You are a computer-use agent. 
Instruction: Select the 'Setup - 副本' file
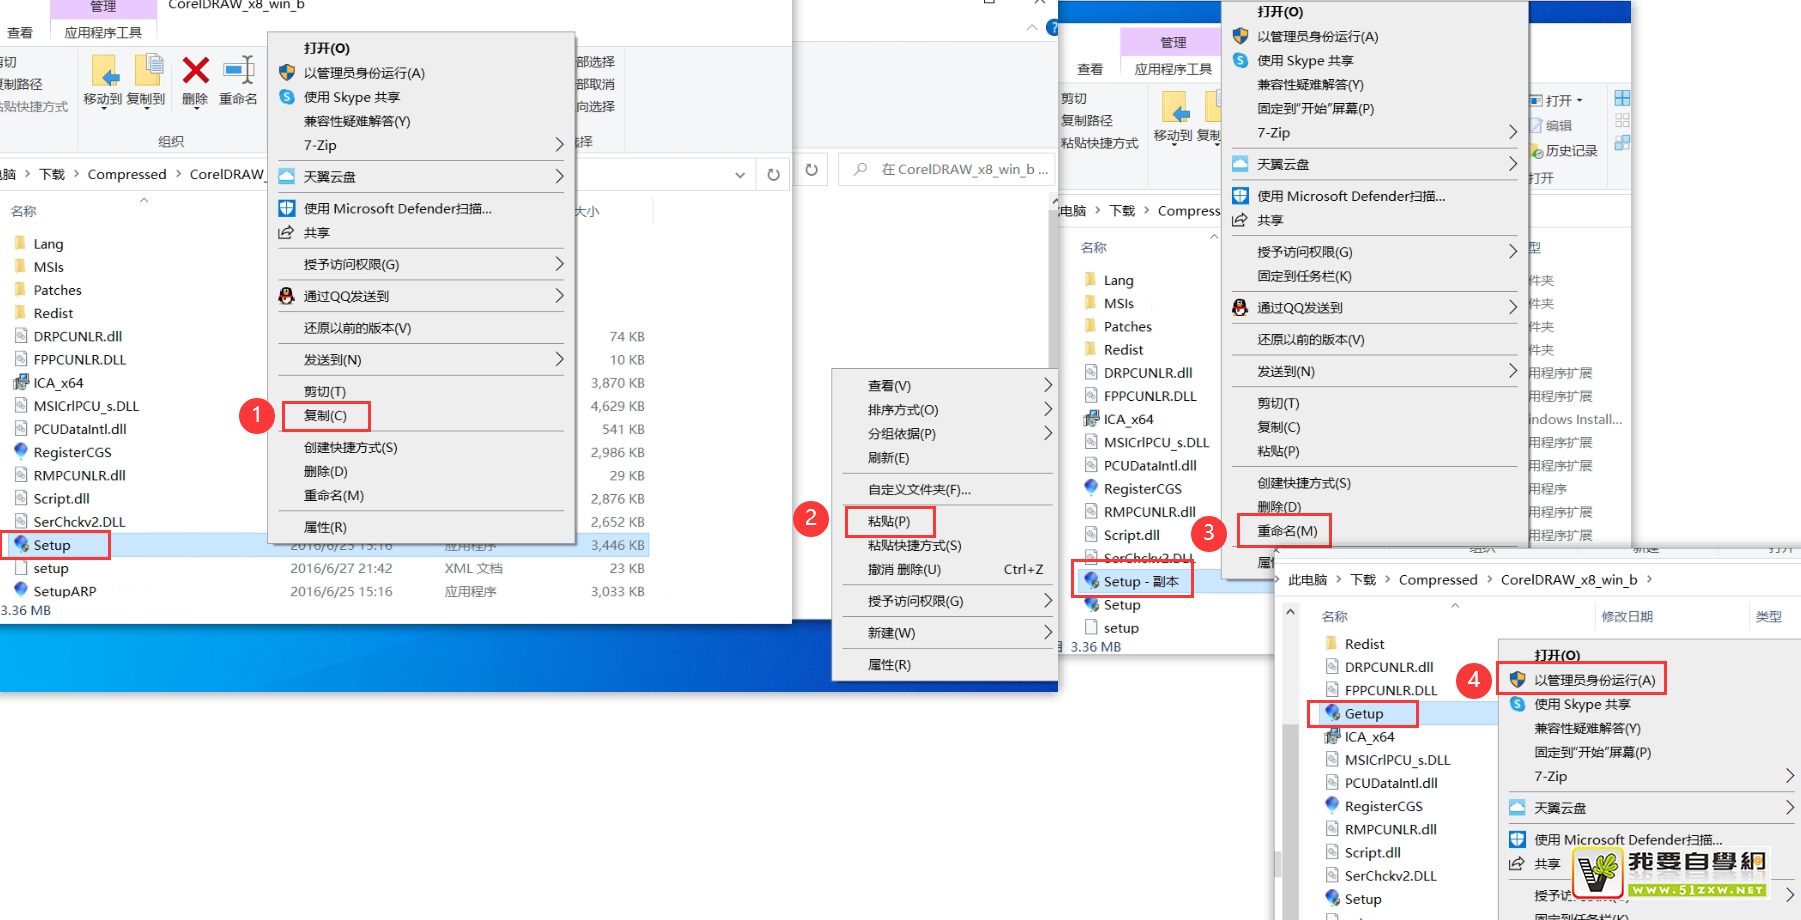pyautogui.click(x=1140, y=581)
